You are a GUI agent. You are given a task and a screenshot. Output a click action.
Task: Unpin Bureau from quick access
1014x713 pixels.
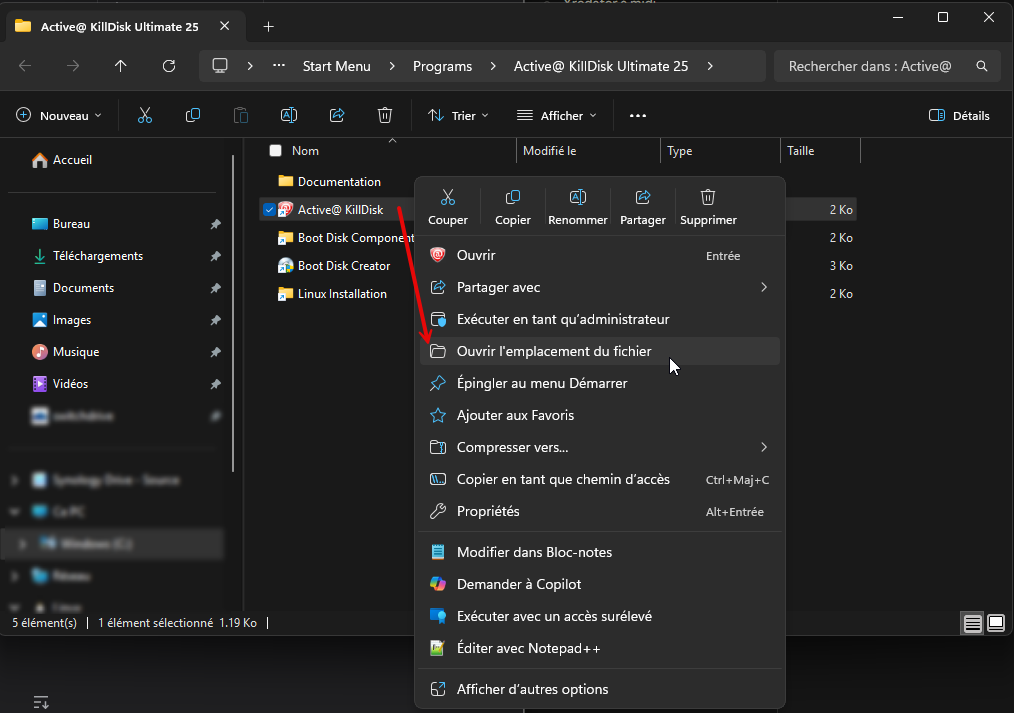[x=215, y=224]
